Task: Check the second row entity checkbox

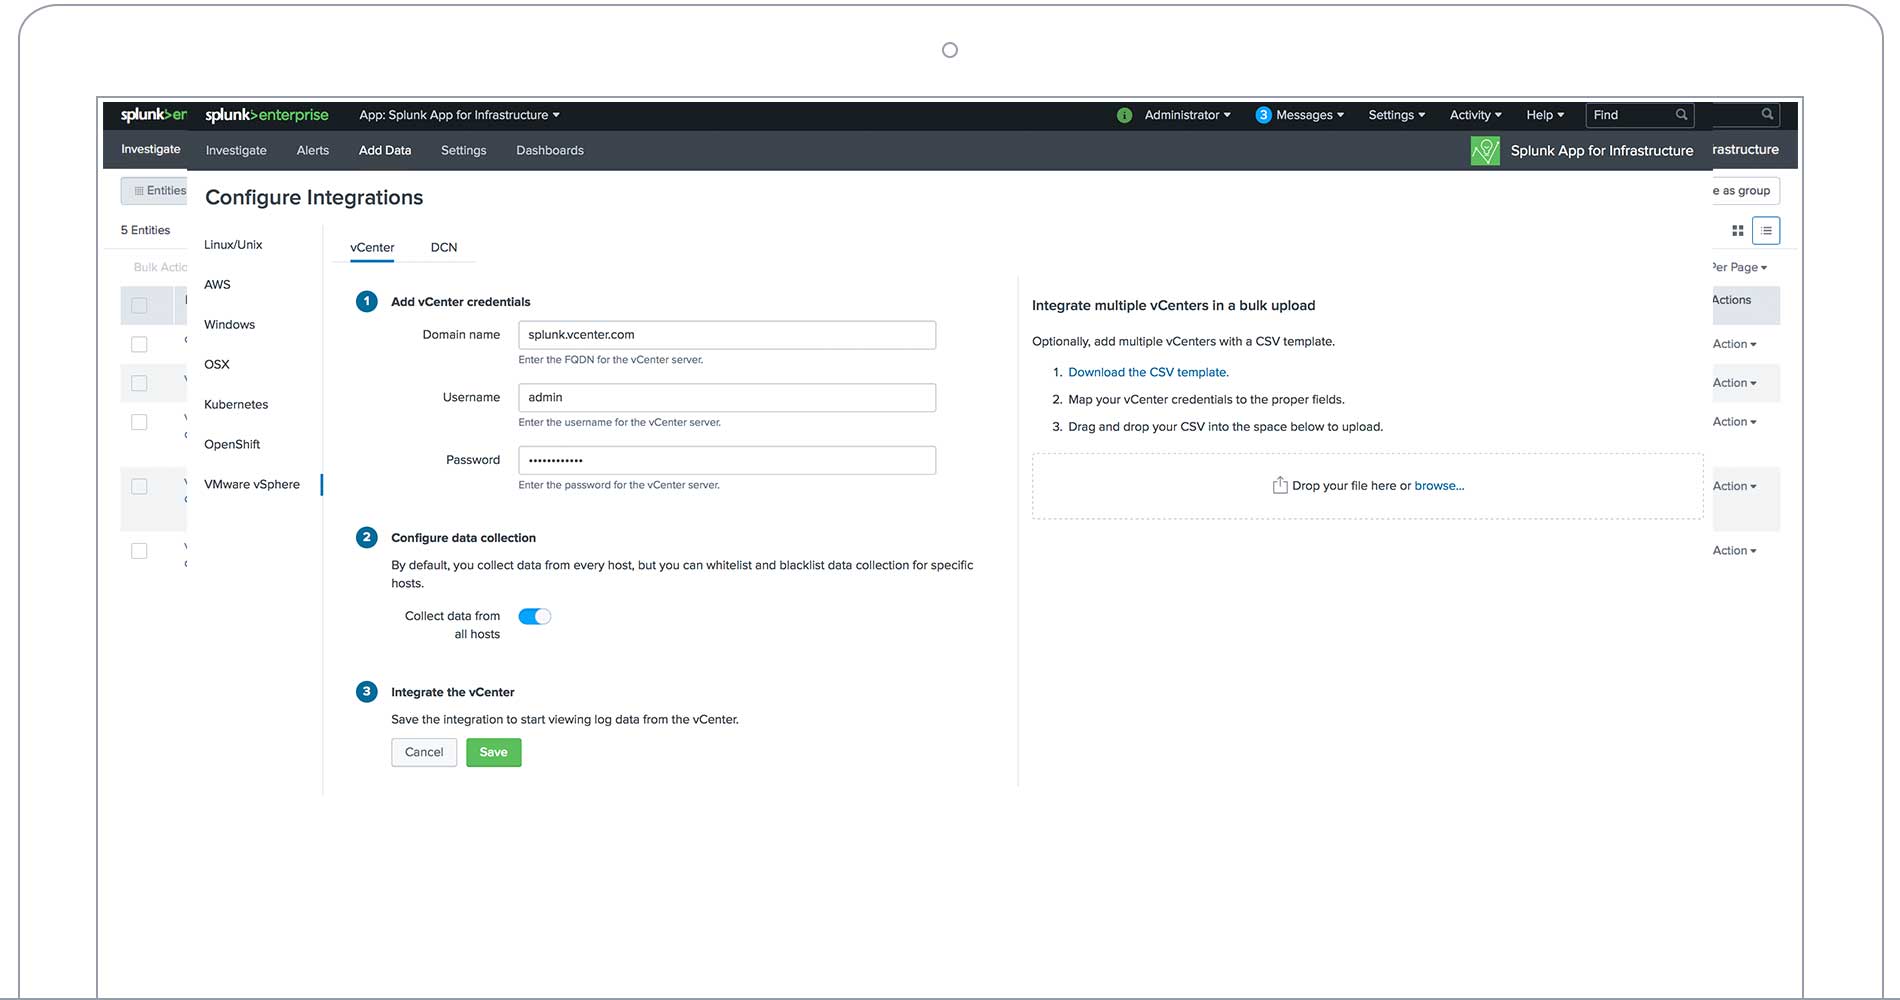Action: click(139, 344)
